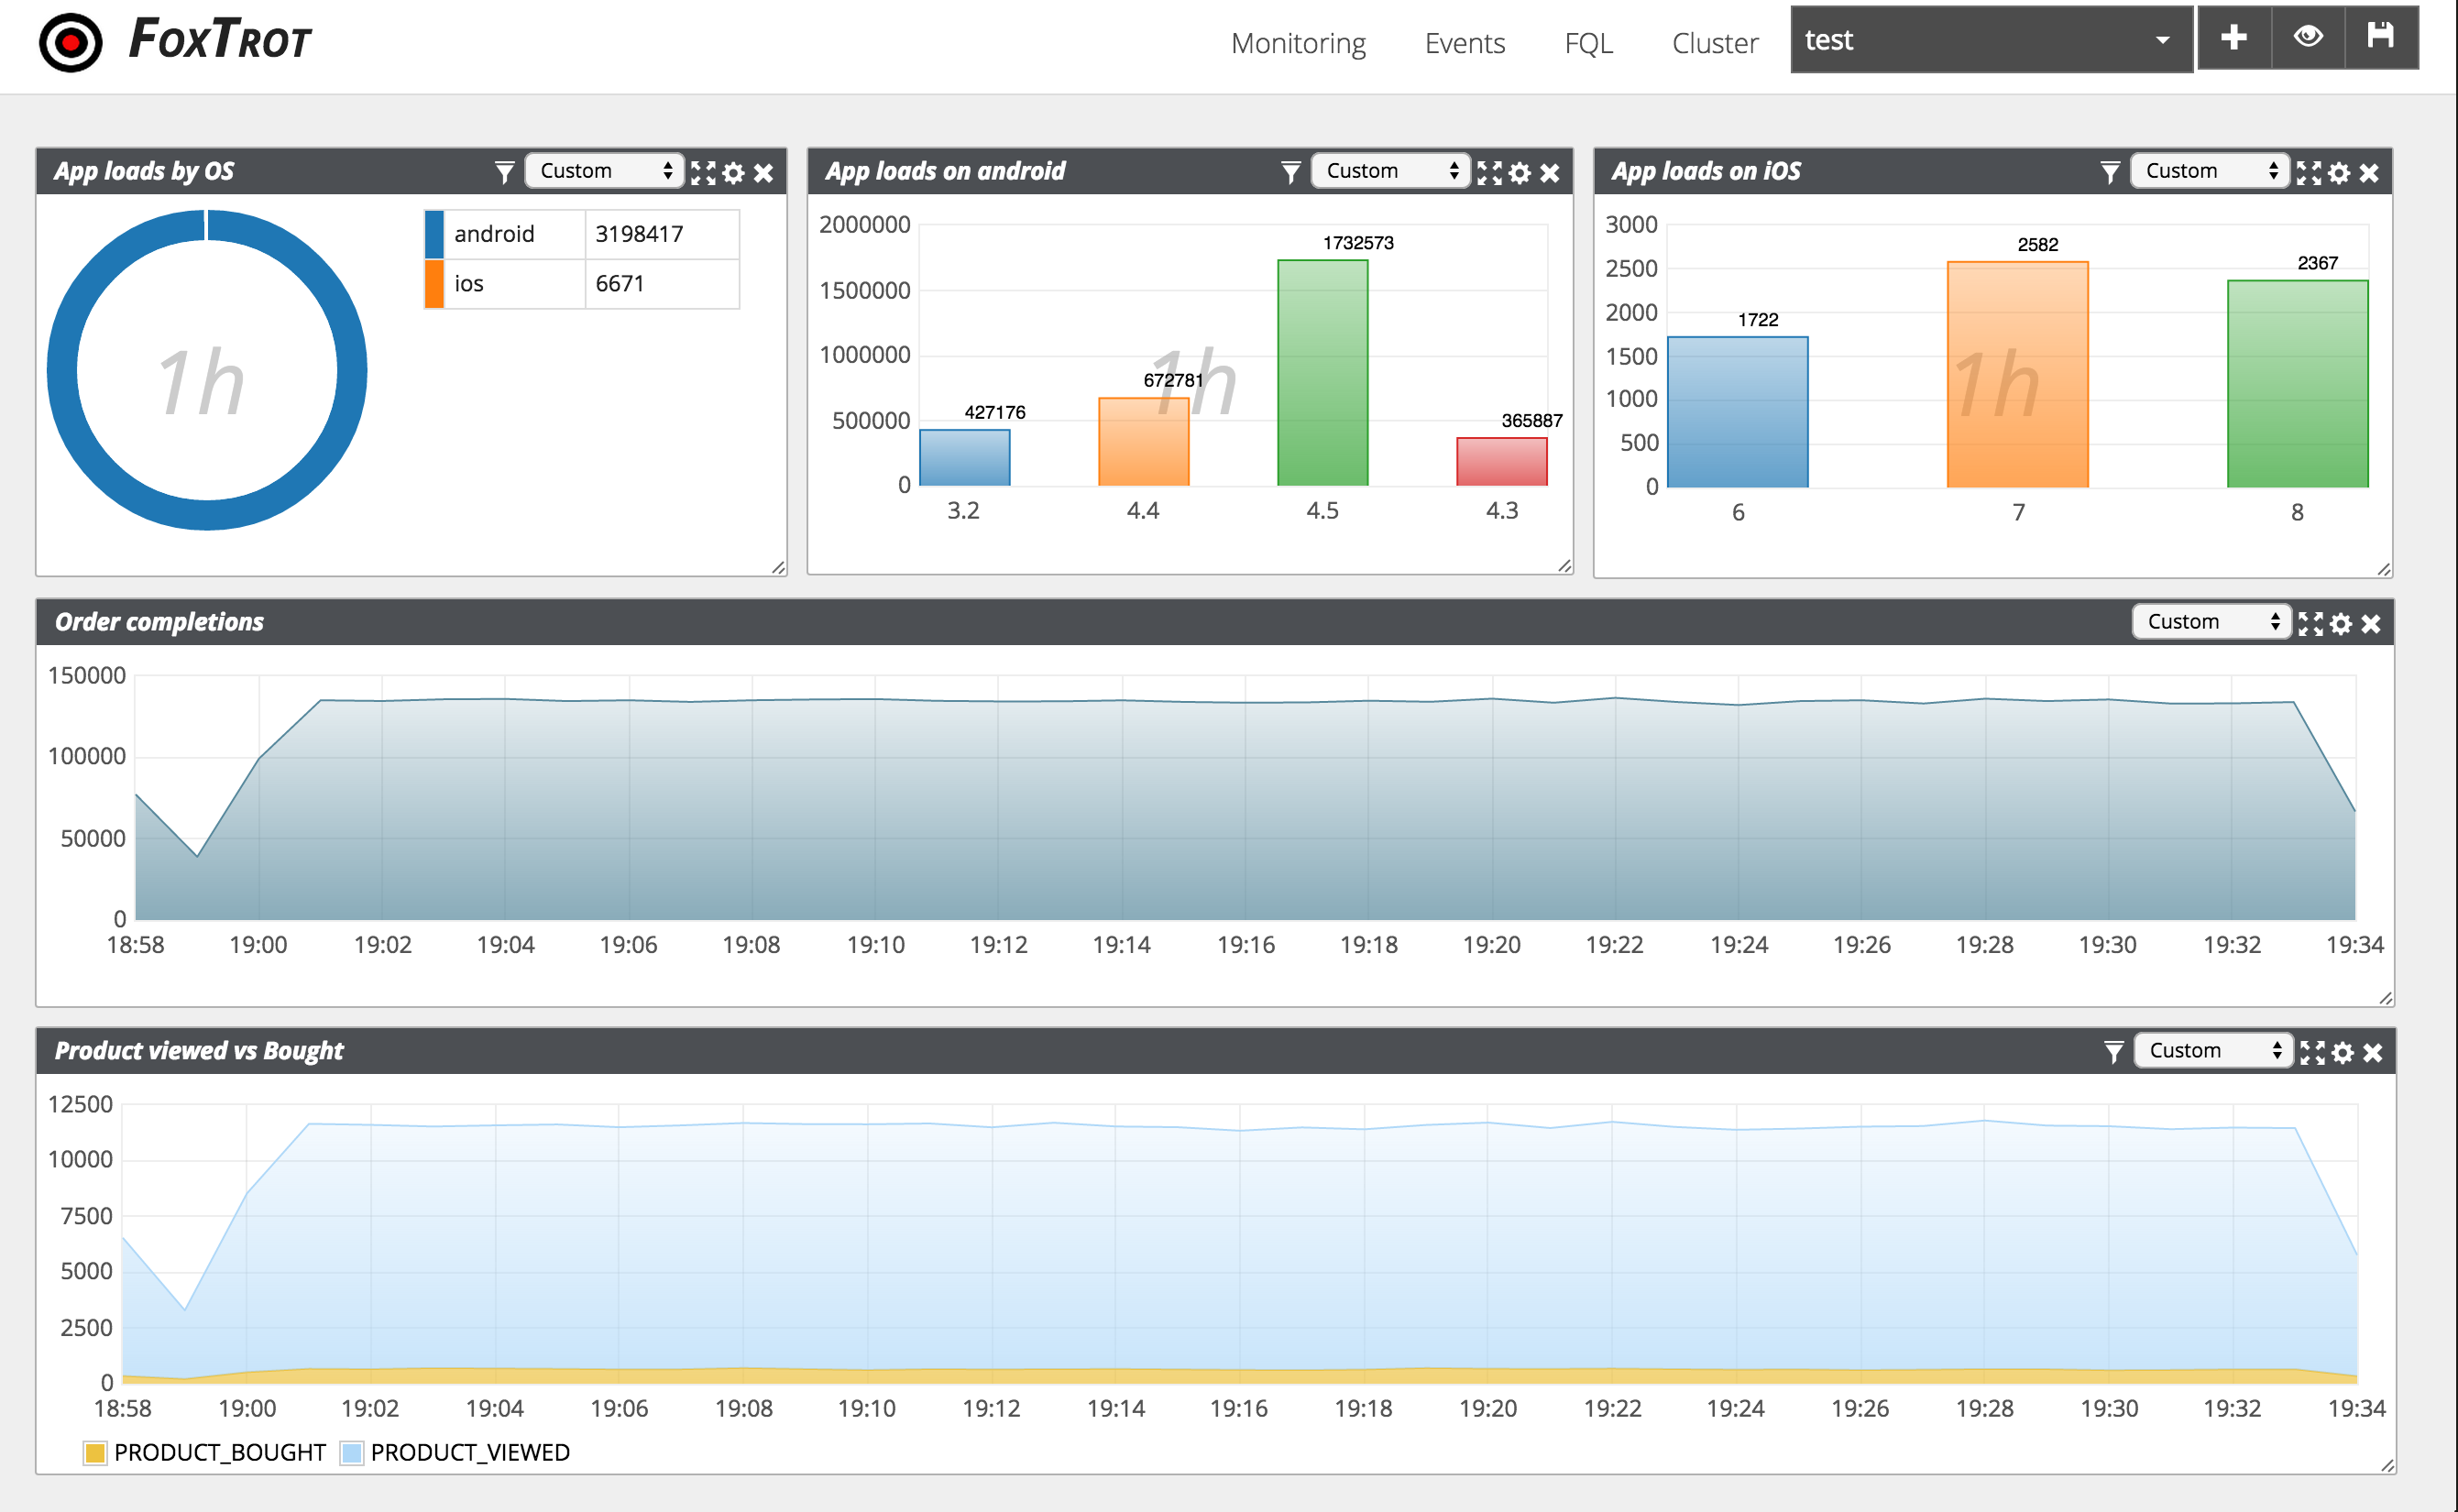Maximize the App loads on android widget

tap(1490, 173)
